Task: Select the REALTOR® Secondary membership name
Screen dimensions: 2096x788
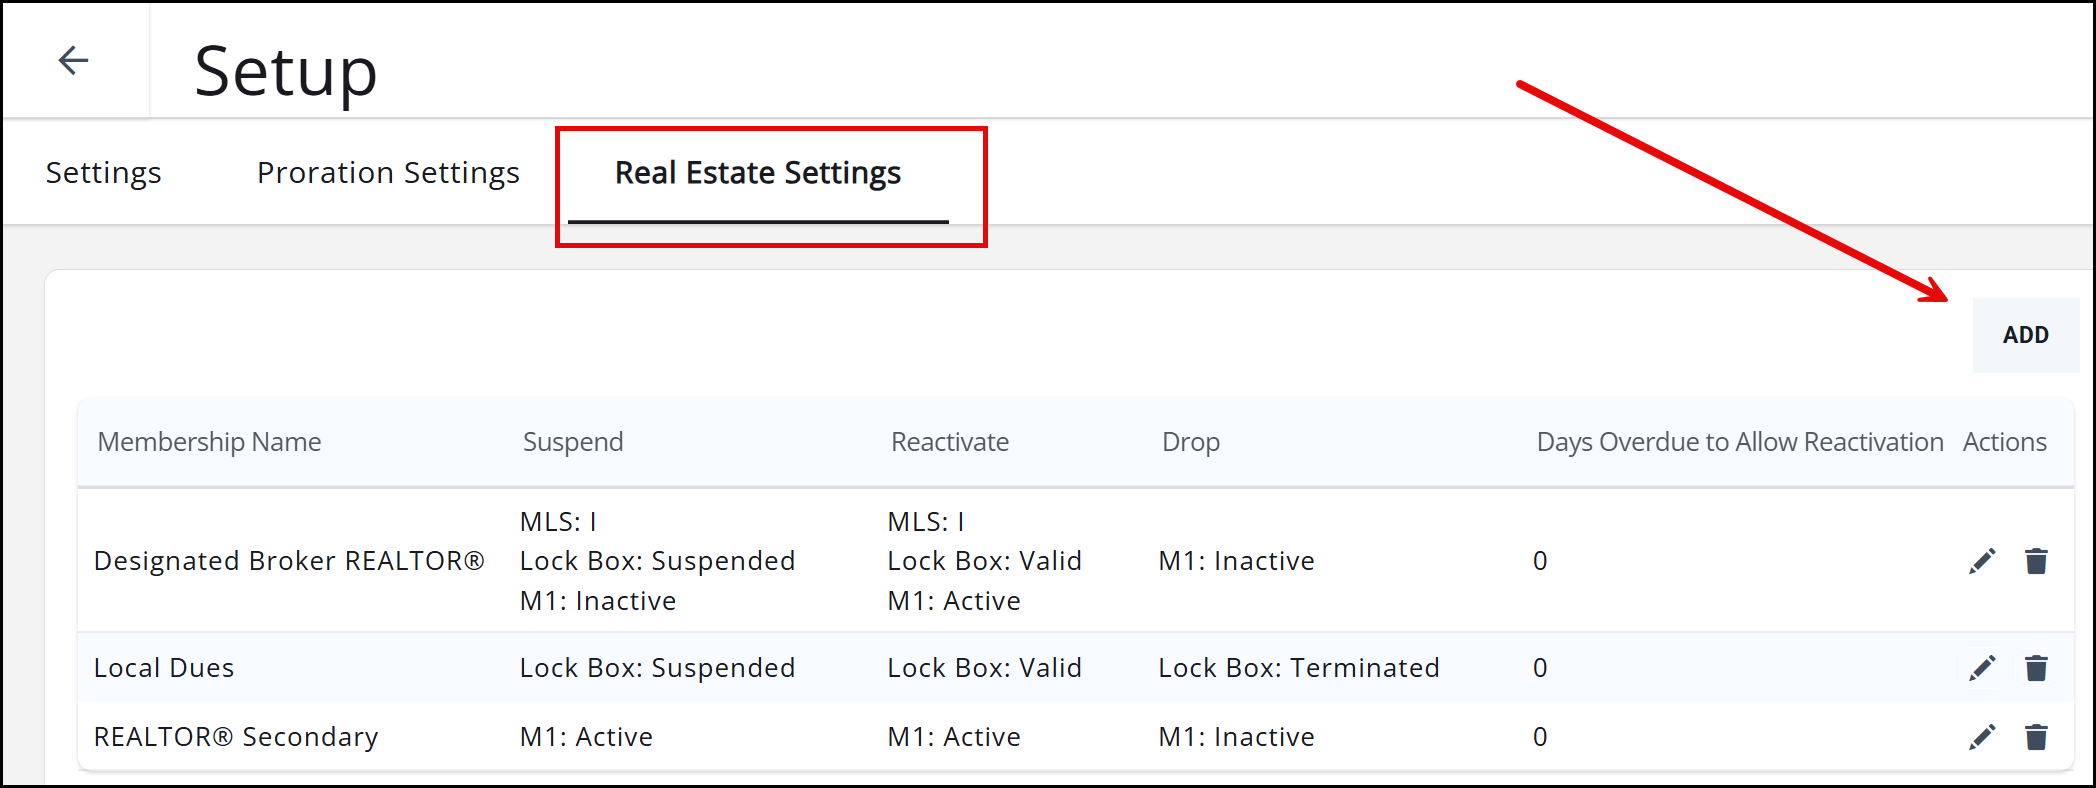Action: (236, 737)
